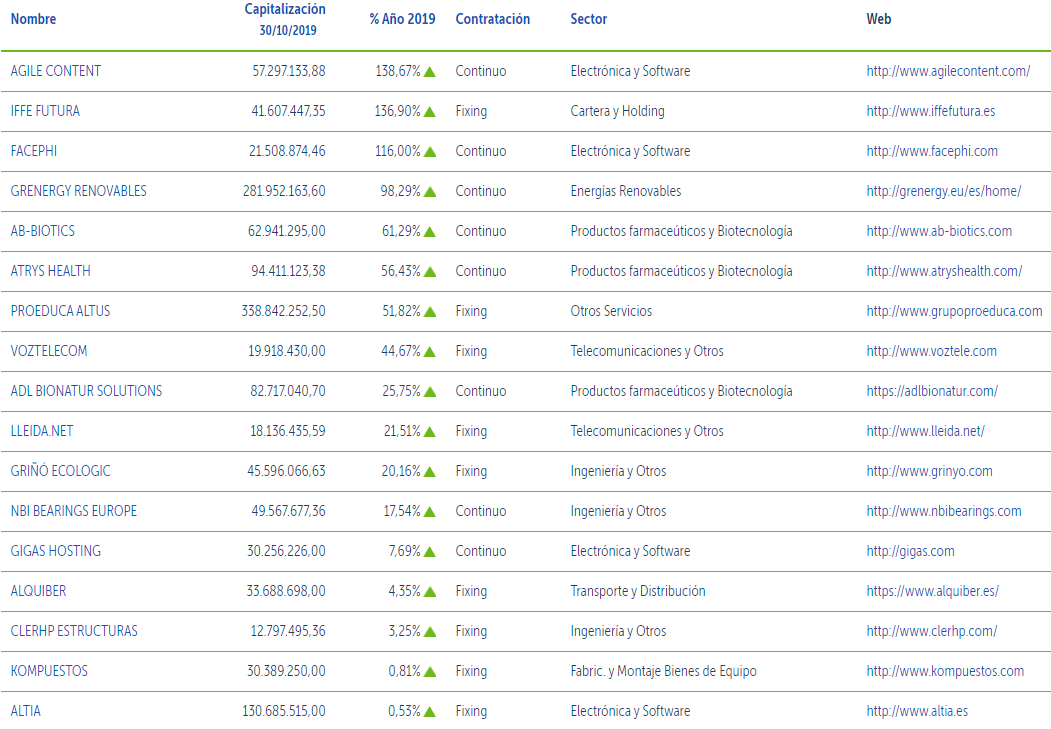Click green up arrow beside 25,75%

pos(430,392)
